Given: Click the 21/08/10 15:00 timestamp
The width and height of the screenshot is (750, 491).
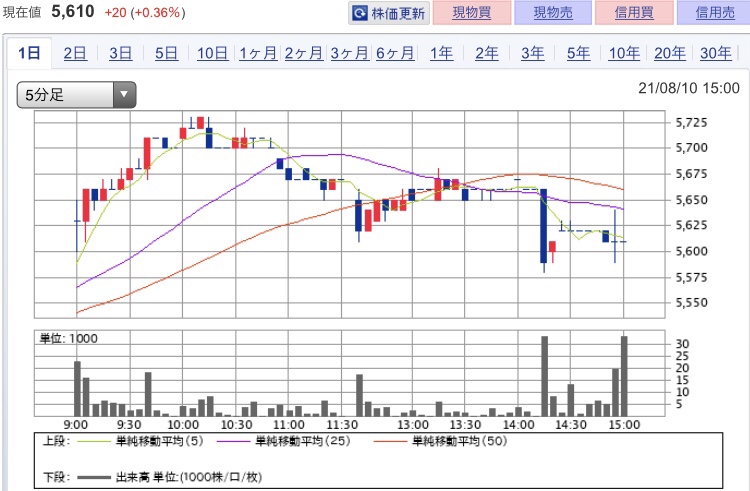Looking at the screenshot, I should point(689,88).
